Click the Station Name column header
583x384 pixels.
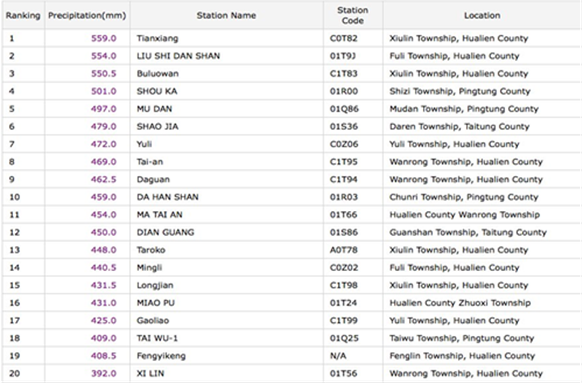point(226,16)
